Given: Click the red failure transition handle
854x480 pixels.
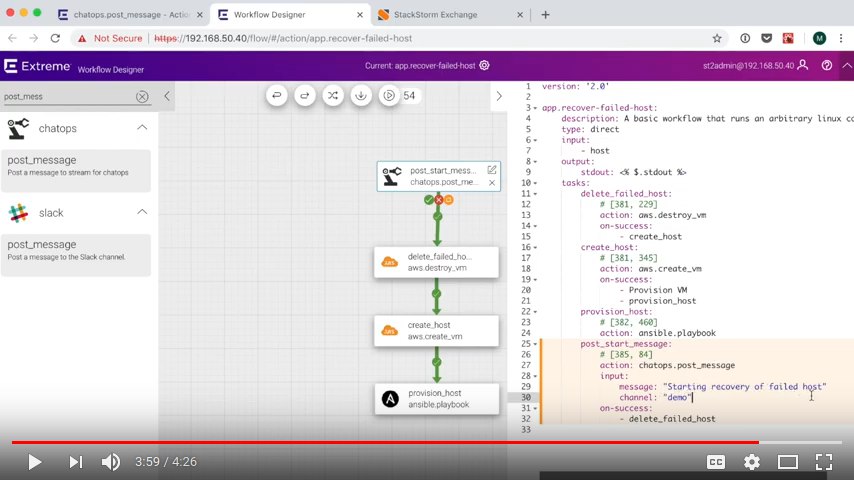Looking at the screenshot, I should tap(438, 200).
